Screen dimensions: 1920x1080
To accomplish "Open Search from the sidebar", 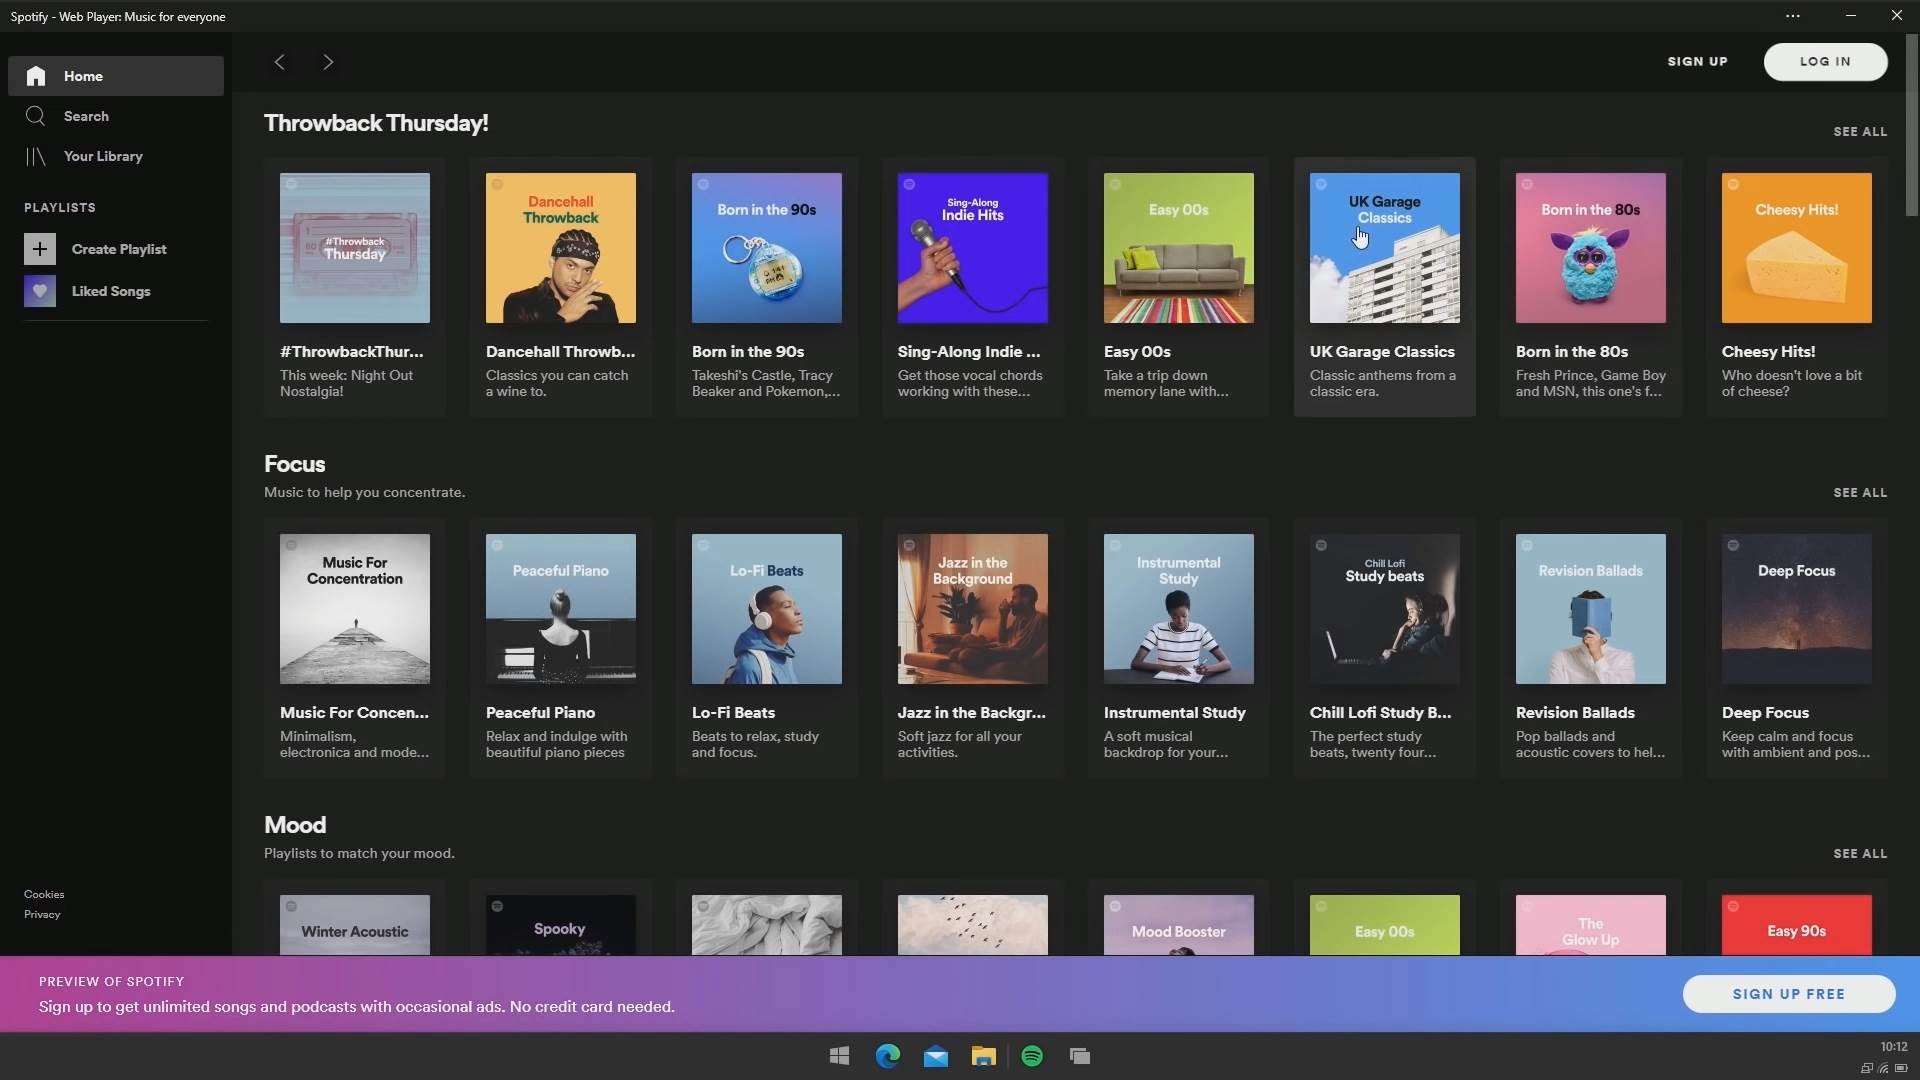I will tap(35, 116).
